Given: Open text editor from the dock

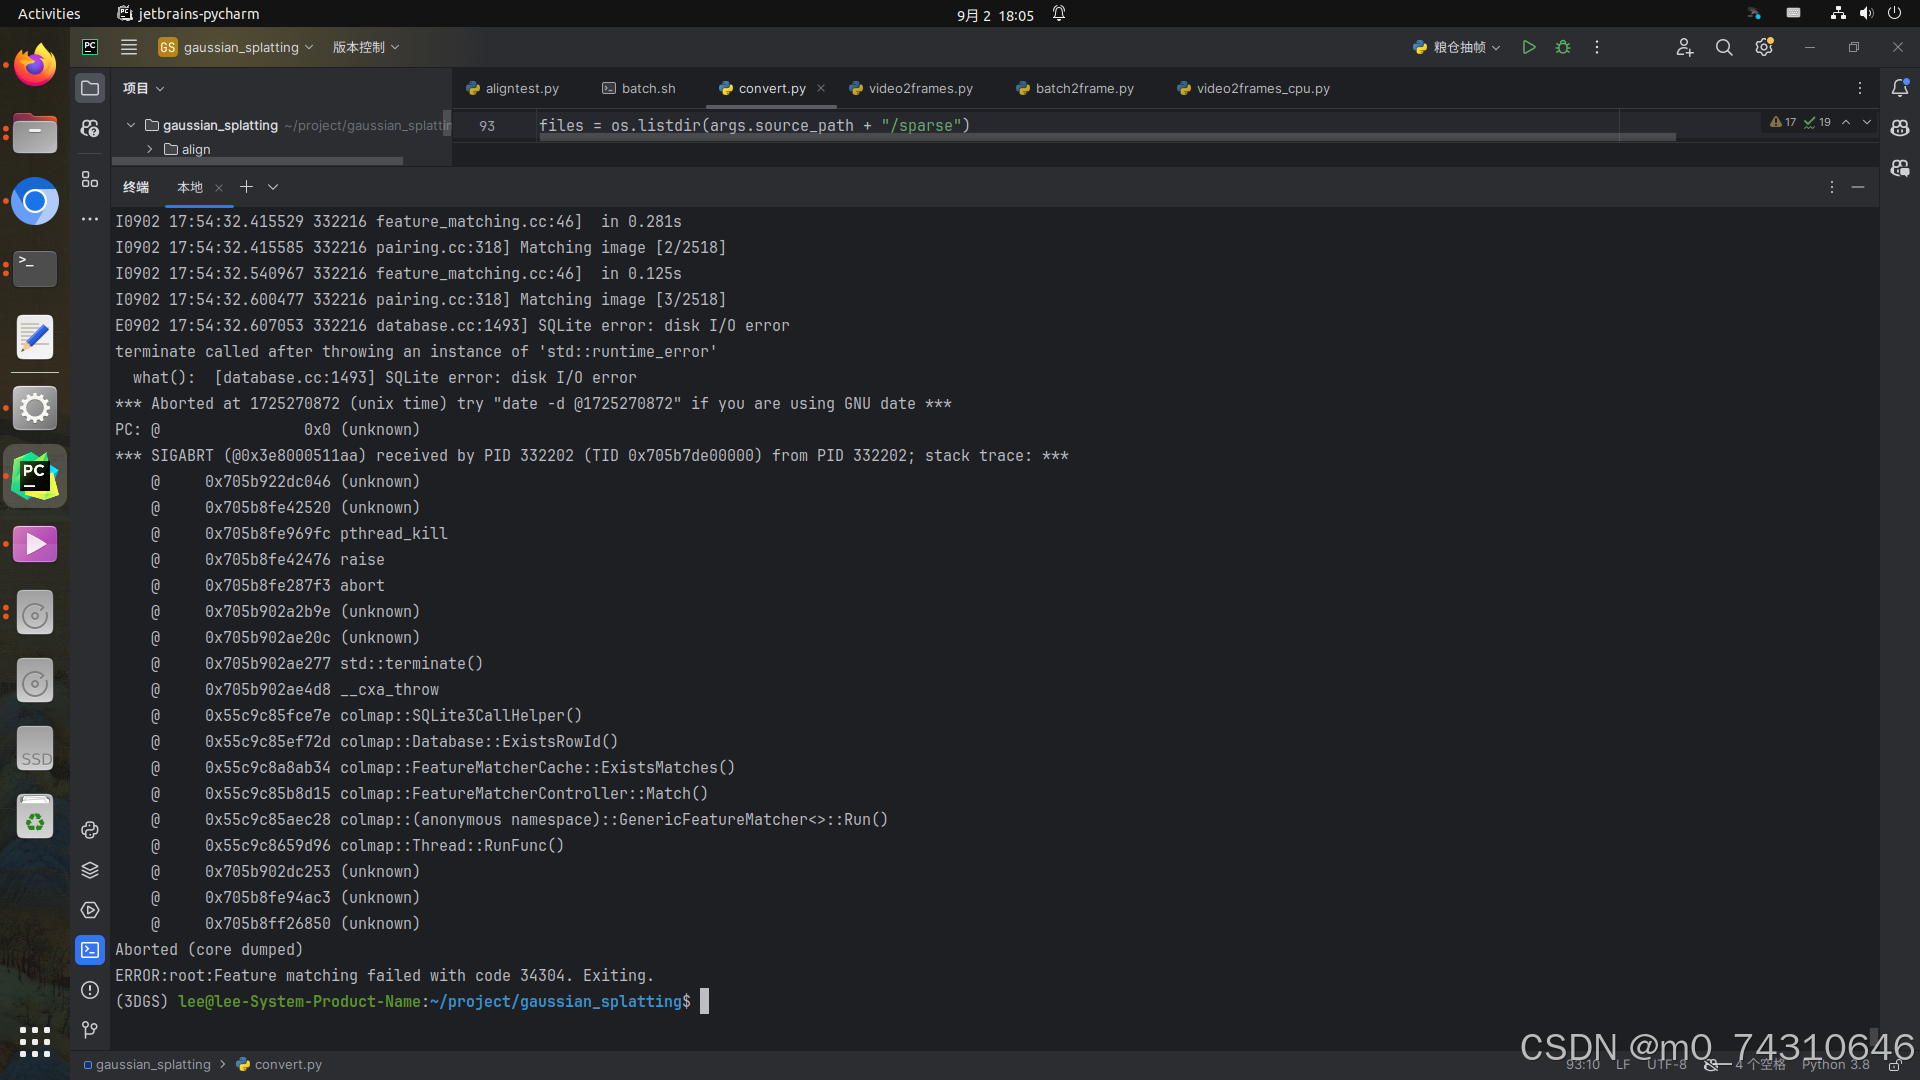Looking at the screenshot, I should point(35,337).
